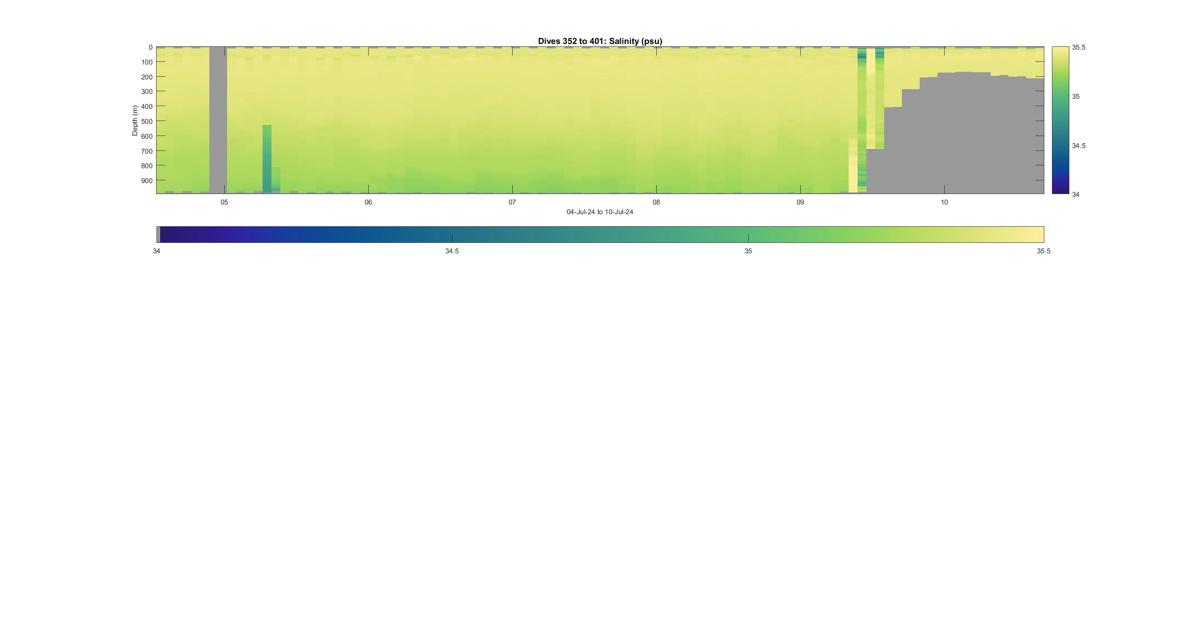The height and width of the screenshot is (622, 1200).
Task: Click the depth tick label '400'
Action: 146,107
